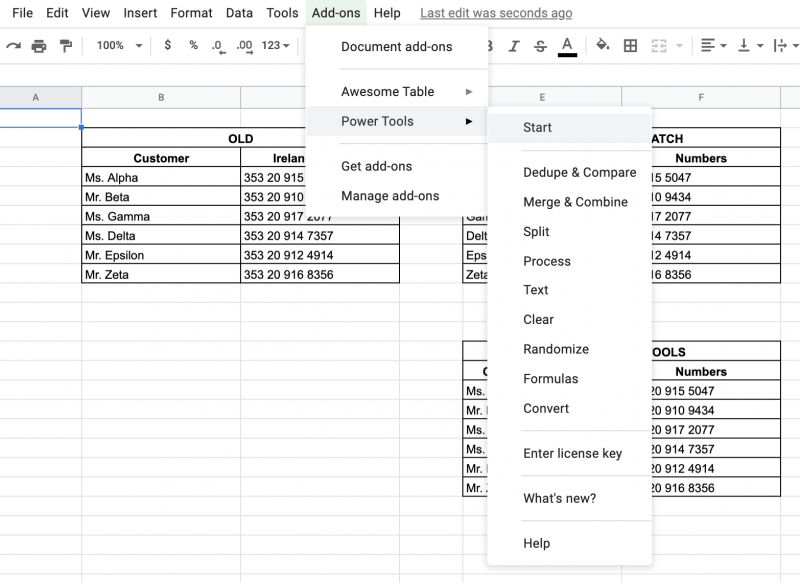Print the spreadsheet
Screen dimensions: 800x583
pos(39,46)
